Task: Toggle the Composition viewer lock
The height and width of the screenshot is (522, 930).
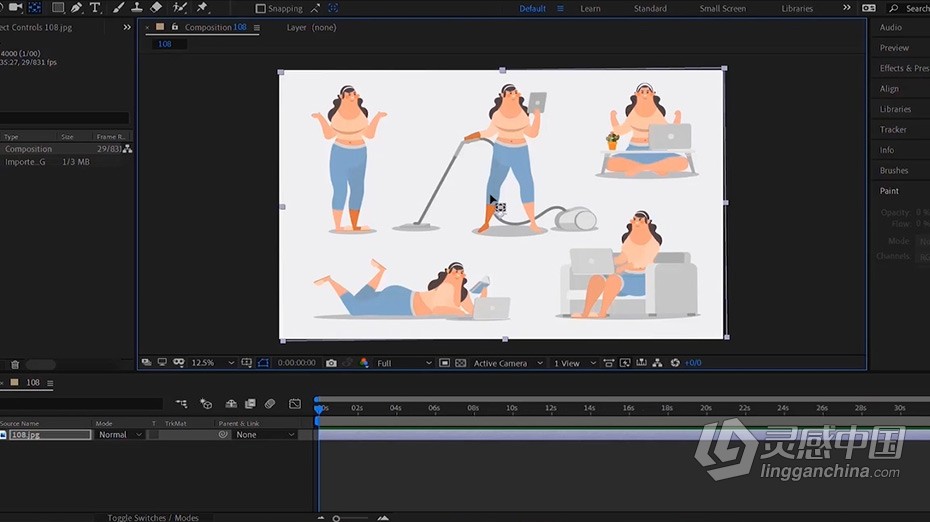Action: coord(174,27)
